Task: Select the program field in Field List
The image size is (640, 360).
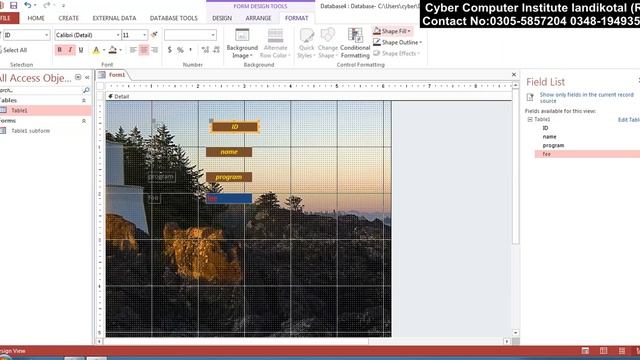Action: pyautogui.click(x=553, y=145)
